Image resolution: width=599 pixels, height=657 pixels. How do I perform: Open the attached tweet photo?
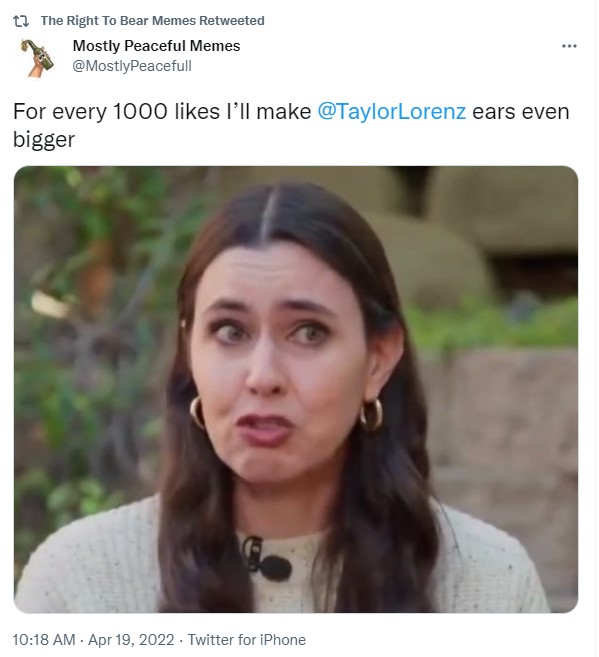(x=296, y=389)
